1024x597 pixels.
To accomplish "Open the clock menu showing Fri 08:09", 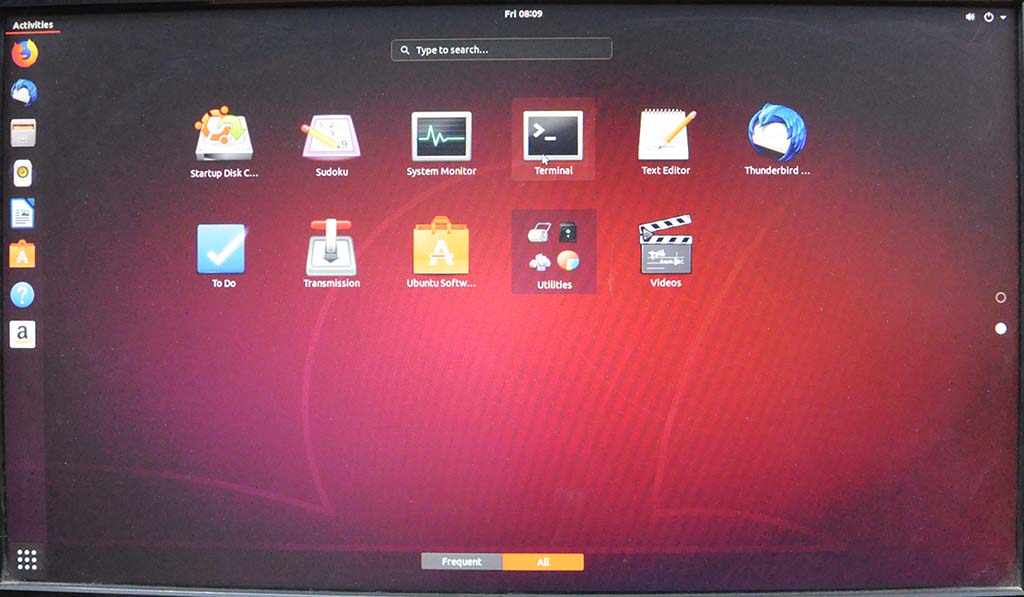I will coord(523,14).
